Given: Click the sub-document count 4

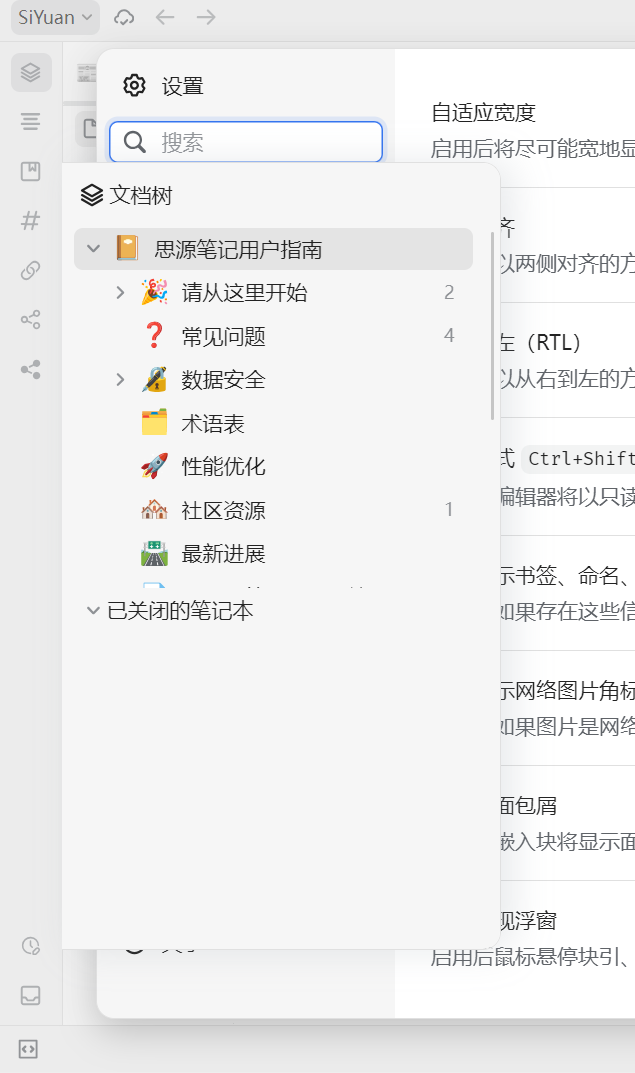Looking at the screenshot, I should pyautogui.click(x=449, y=335).
